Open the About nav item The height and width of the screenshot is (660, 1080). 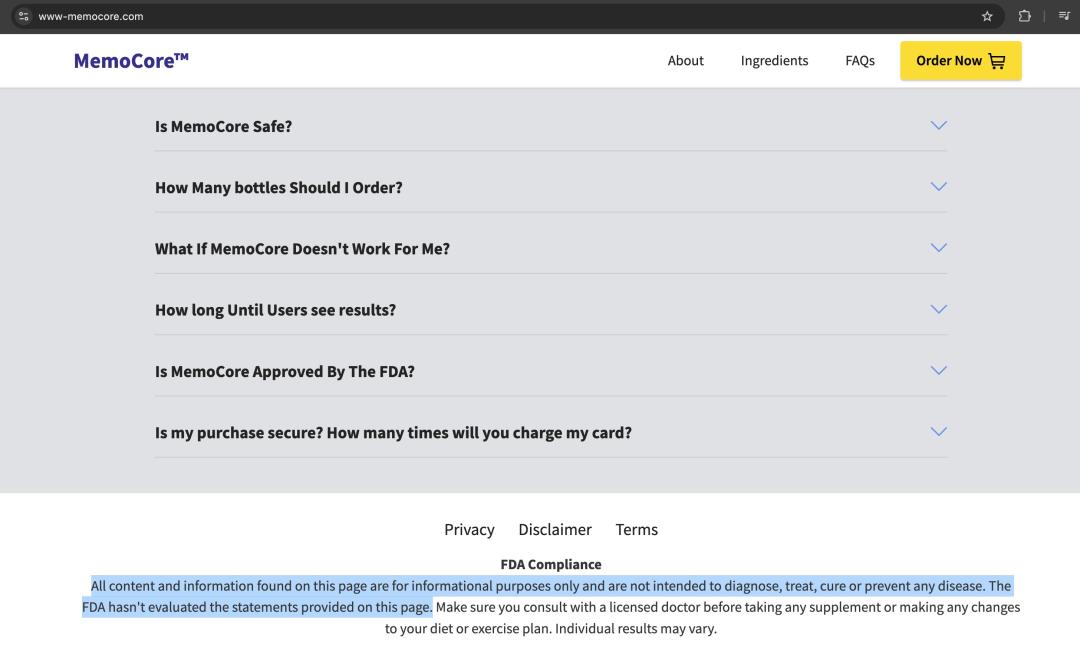coord(685,61)
